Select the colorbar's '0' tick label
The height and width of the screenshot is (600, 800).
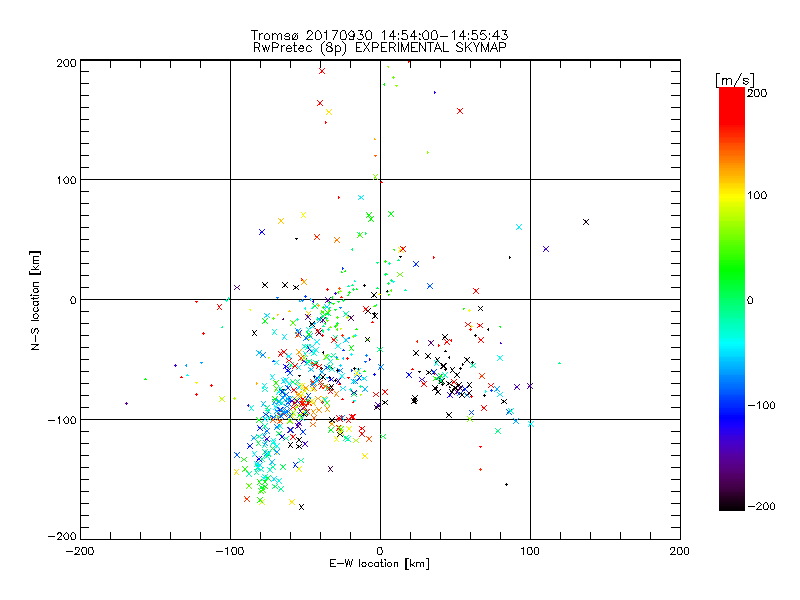point(750,300)
